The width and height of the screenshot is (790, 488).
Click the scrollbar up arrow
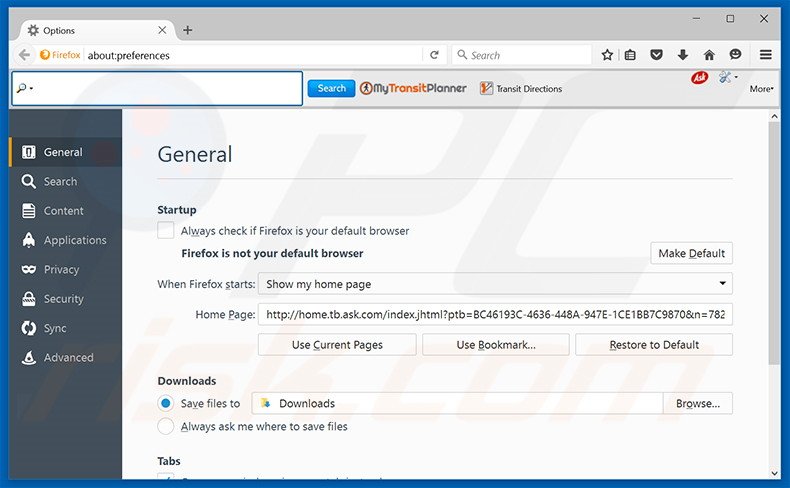click(x=774, y=116)
